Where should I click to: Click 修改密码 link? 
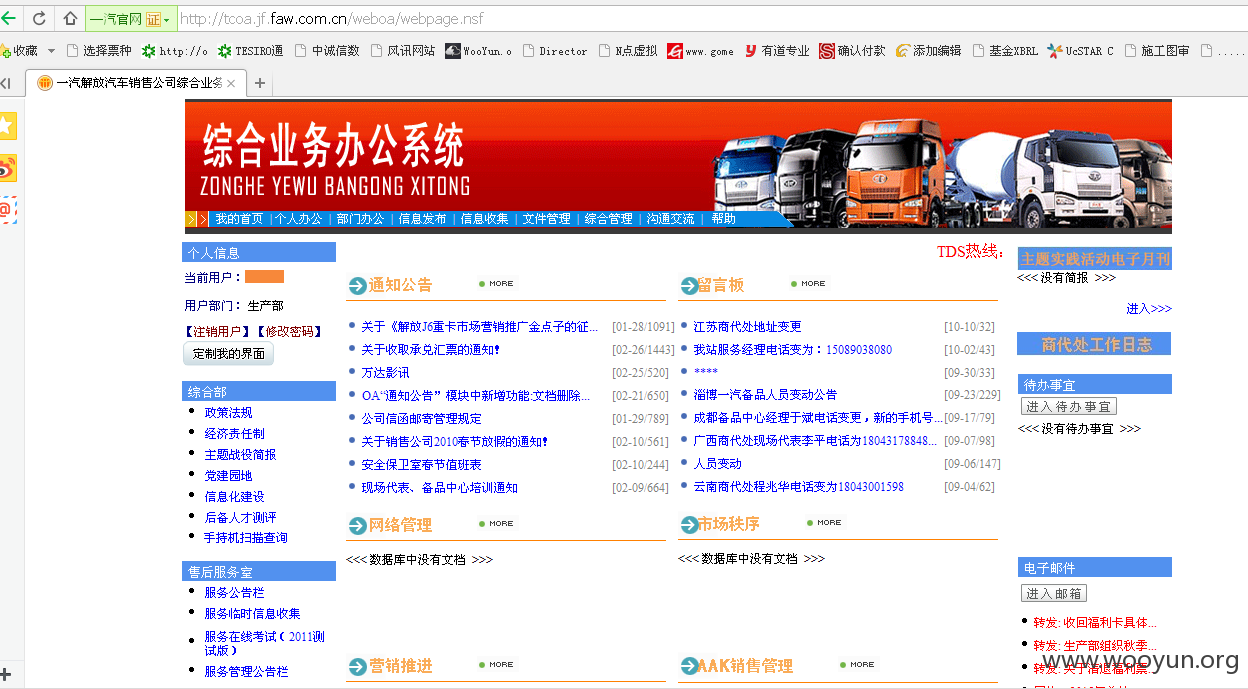(x=290, y=331)
